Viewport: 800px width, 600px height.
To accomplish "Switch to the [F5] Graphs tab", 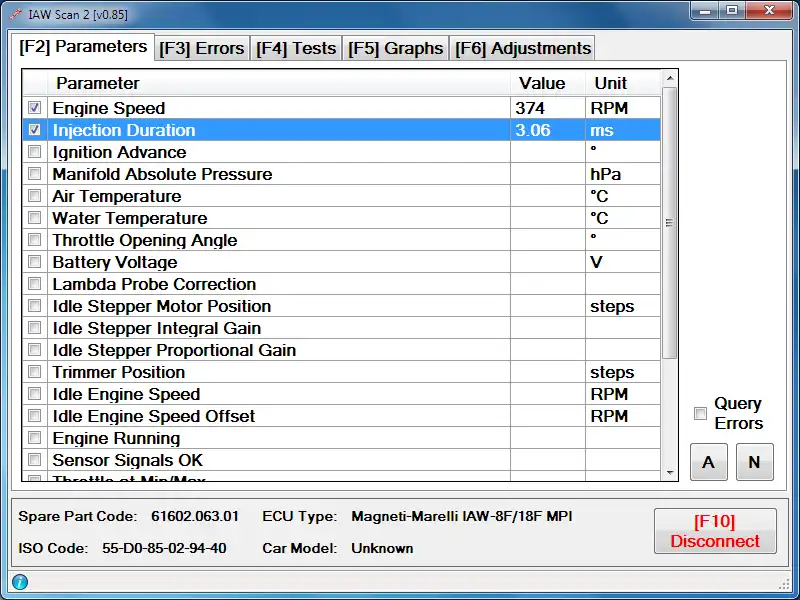I will point(395,48).
